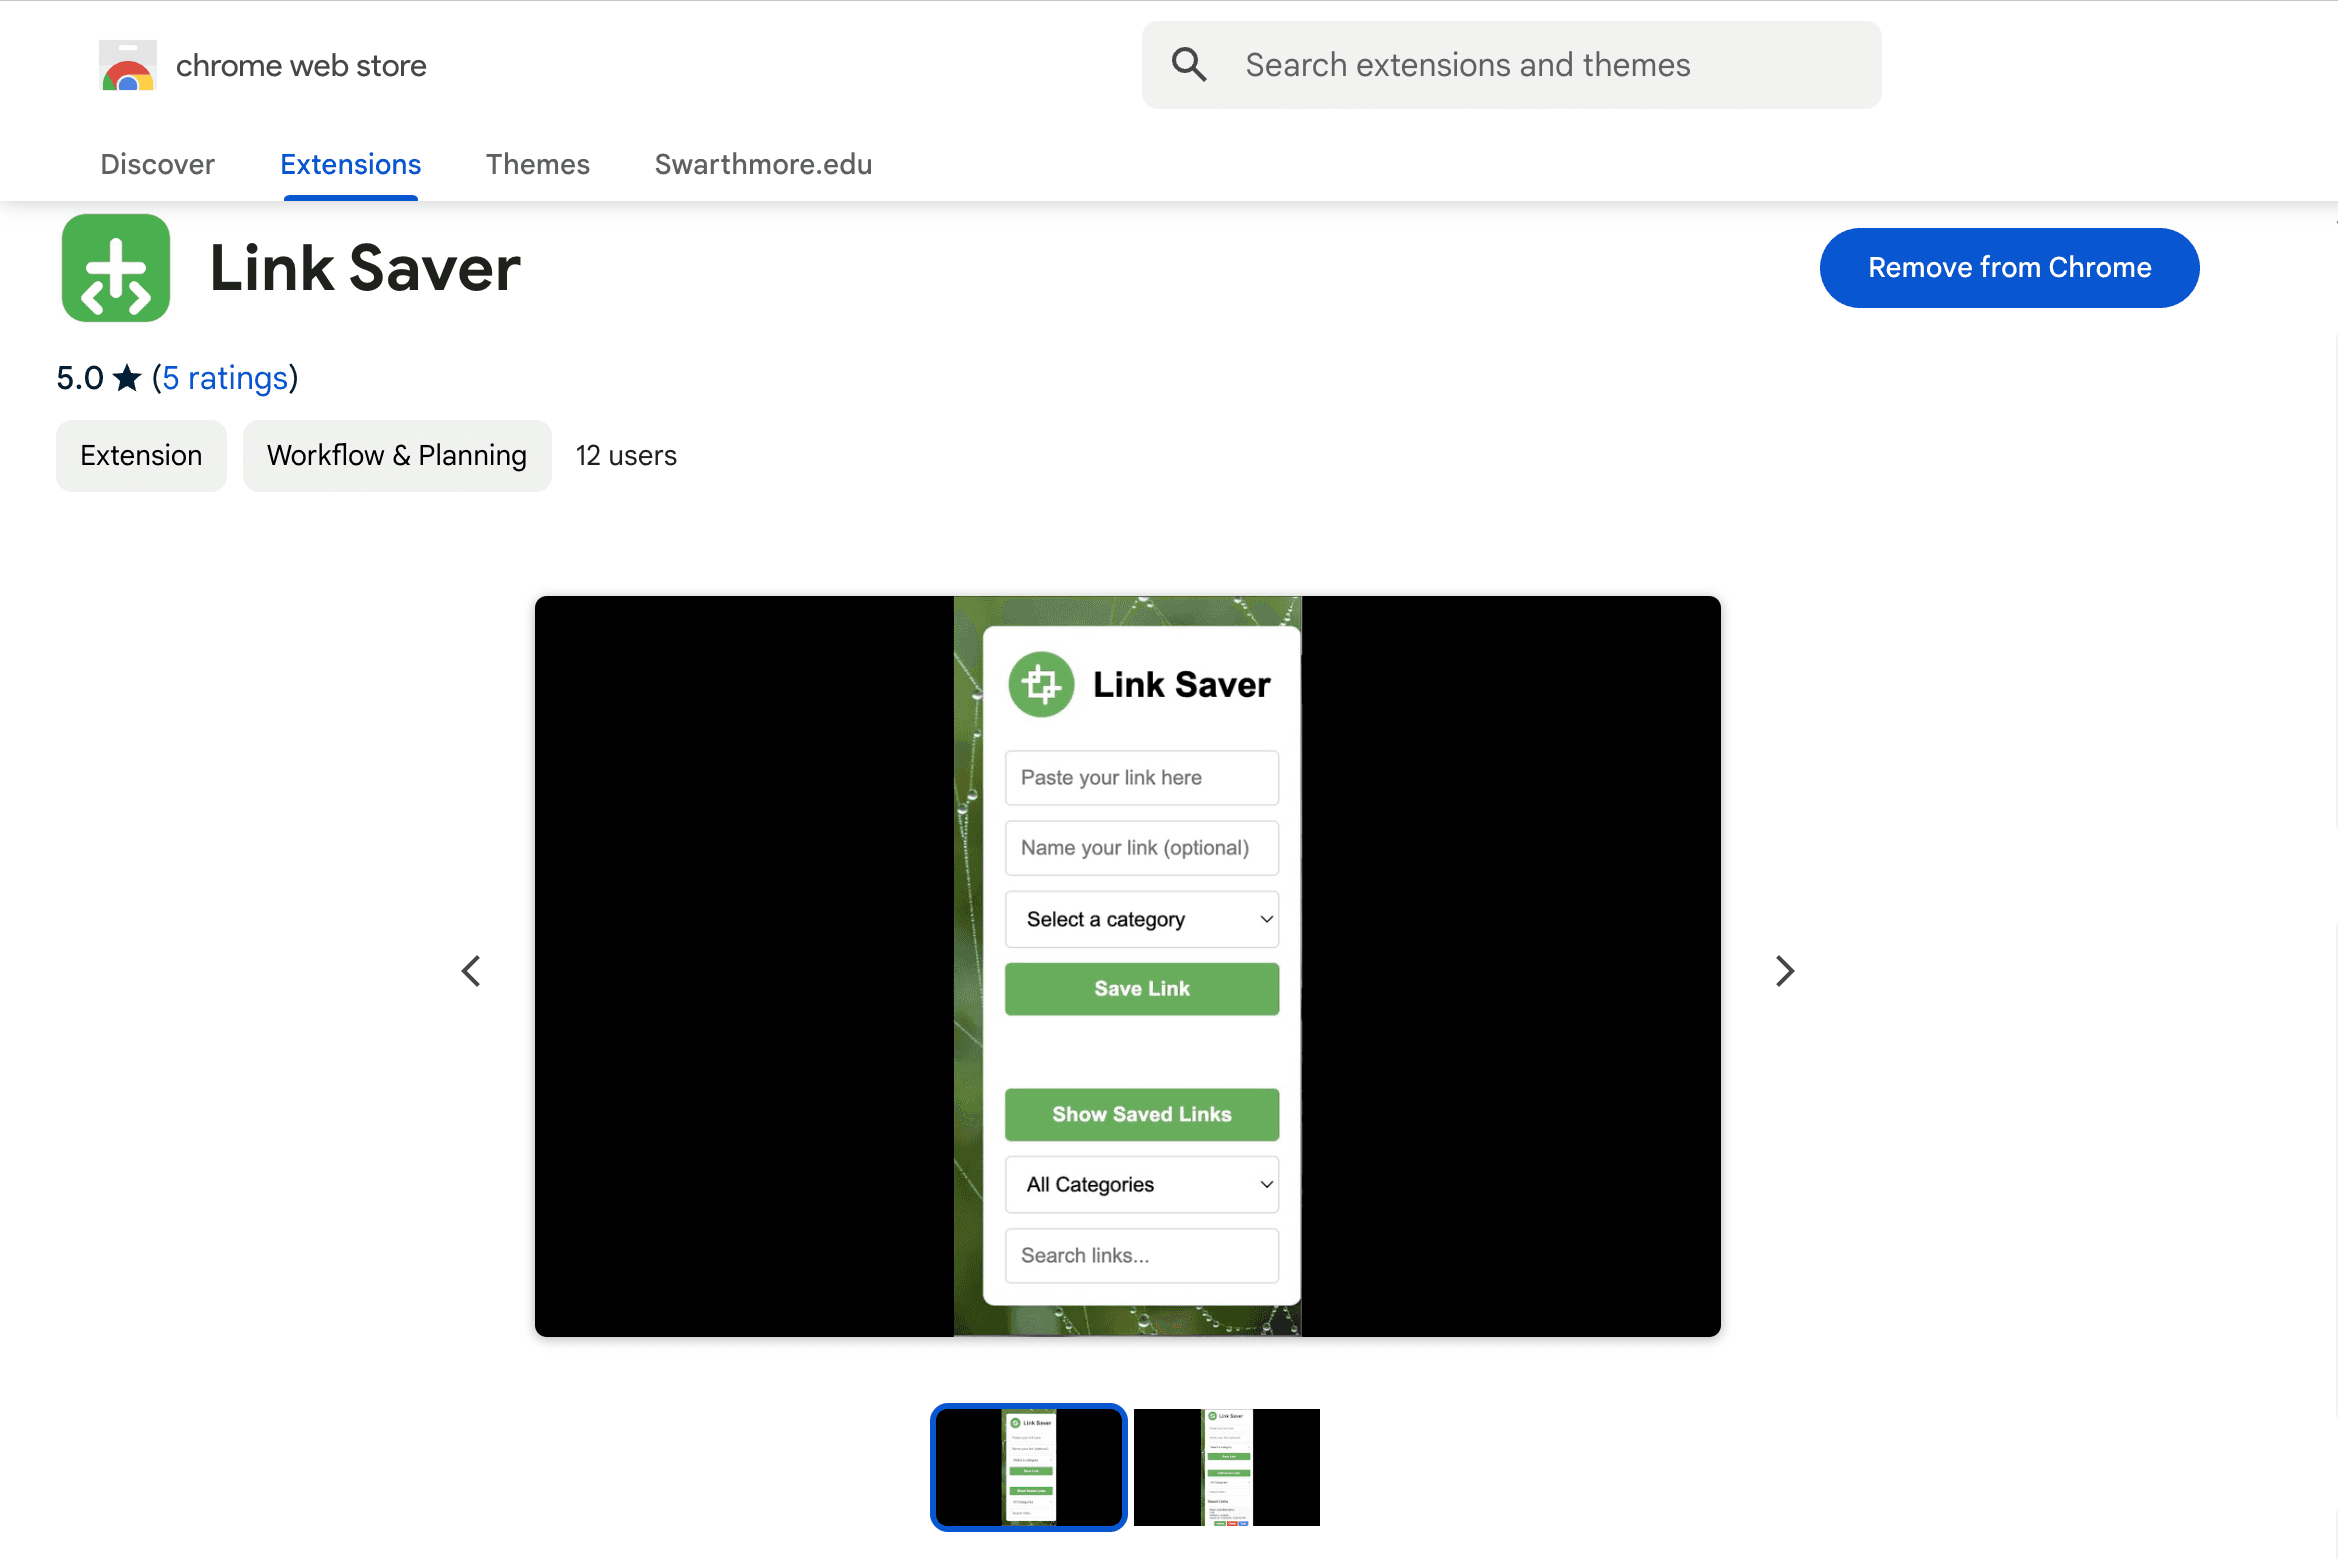Open the Swarthmore.edu tab
The height and width of the screenshot is (1559, 2338).
pyautogui.click(x=763, y=164)
